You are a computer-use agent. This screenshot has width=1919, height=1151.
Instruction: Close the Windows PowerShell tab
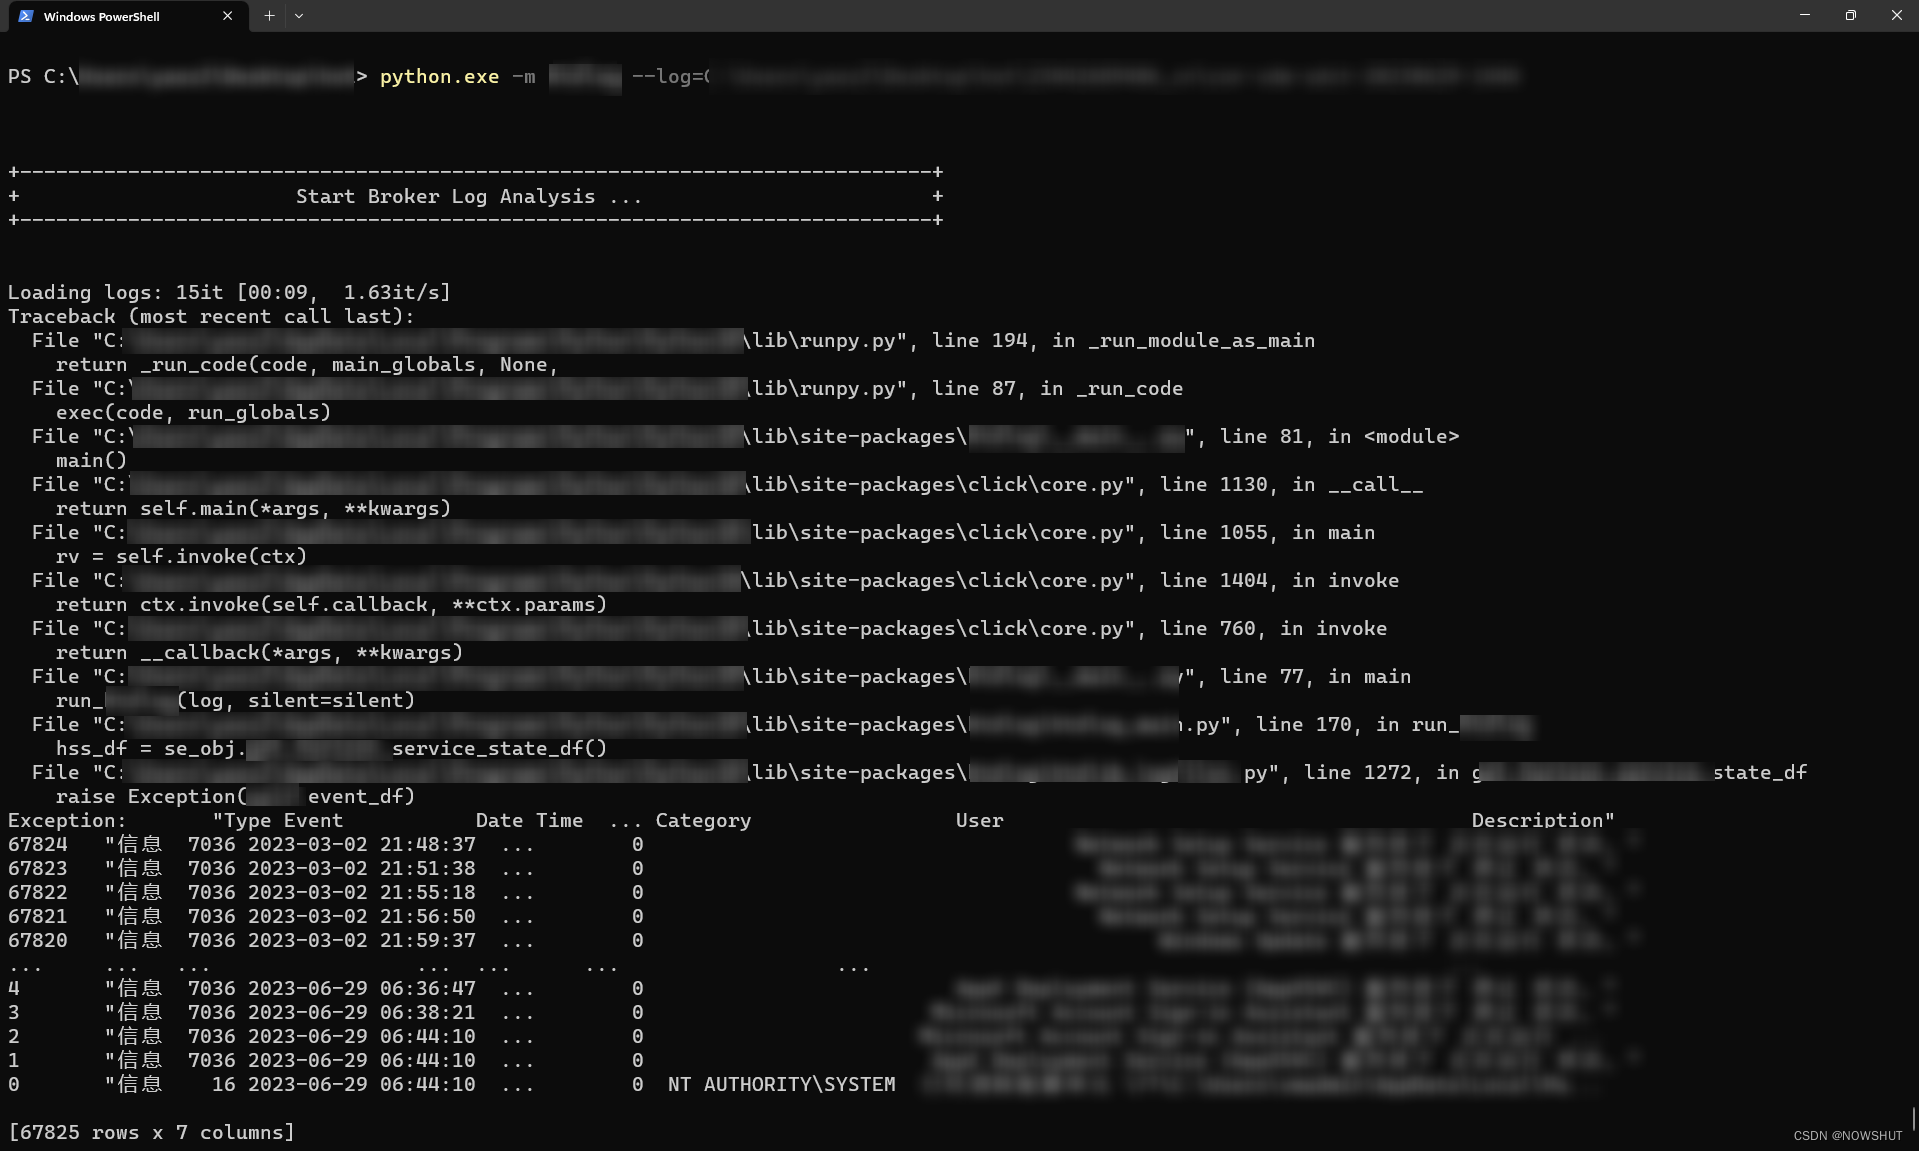(227, 16)
